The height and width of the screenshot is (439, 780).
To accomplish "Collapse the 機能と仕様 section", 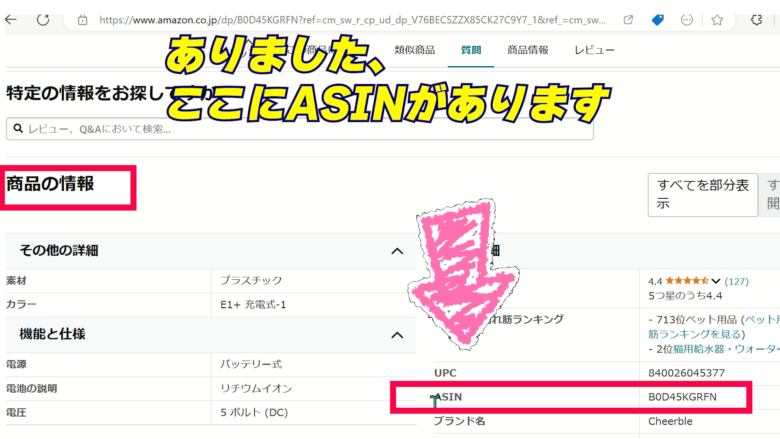I will [x=397, y=334].
